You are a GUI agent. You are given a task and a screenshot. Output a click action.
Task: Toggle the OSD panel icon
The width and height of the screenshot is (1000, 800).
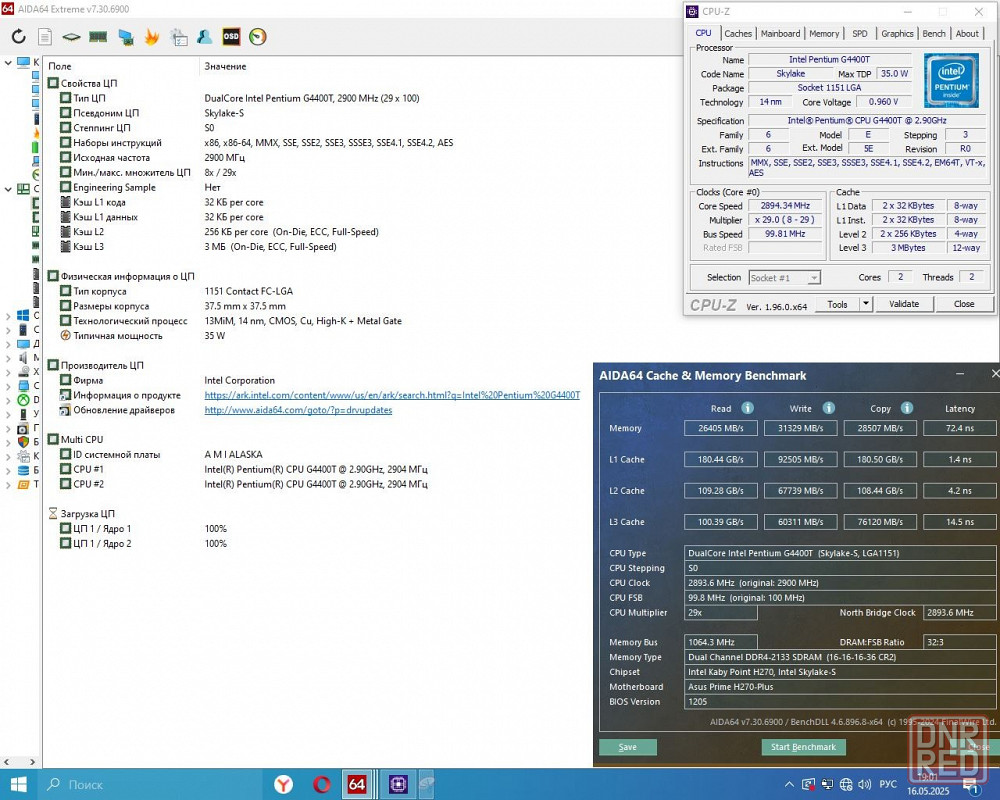[231, 36]
